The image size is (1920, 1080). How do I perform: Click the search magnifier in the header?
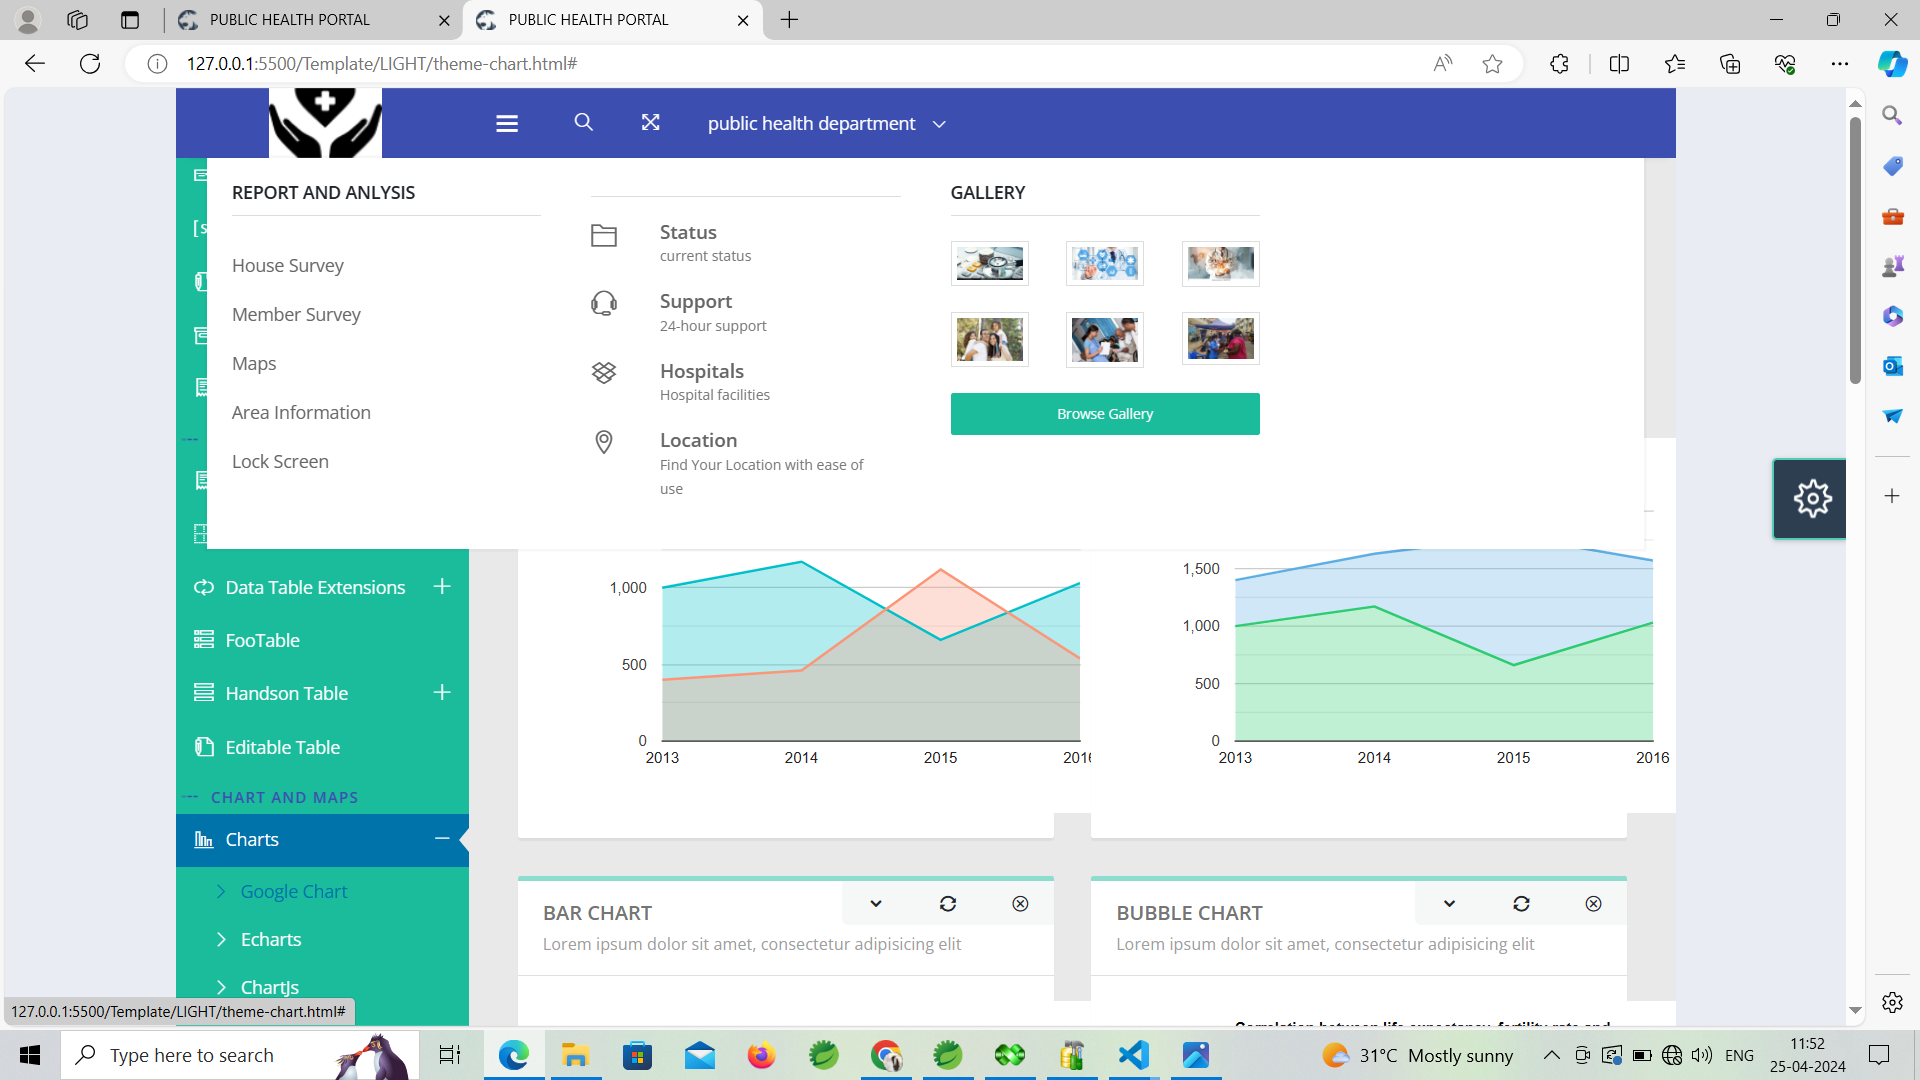(x=584, y=122)
